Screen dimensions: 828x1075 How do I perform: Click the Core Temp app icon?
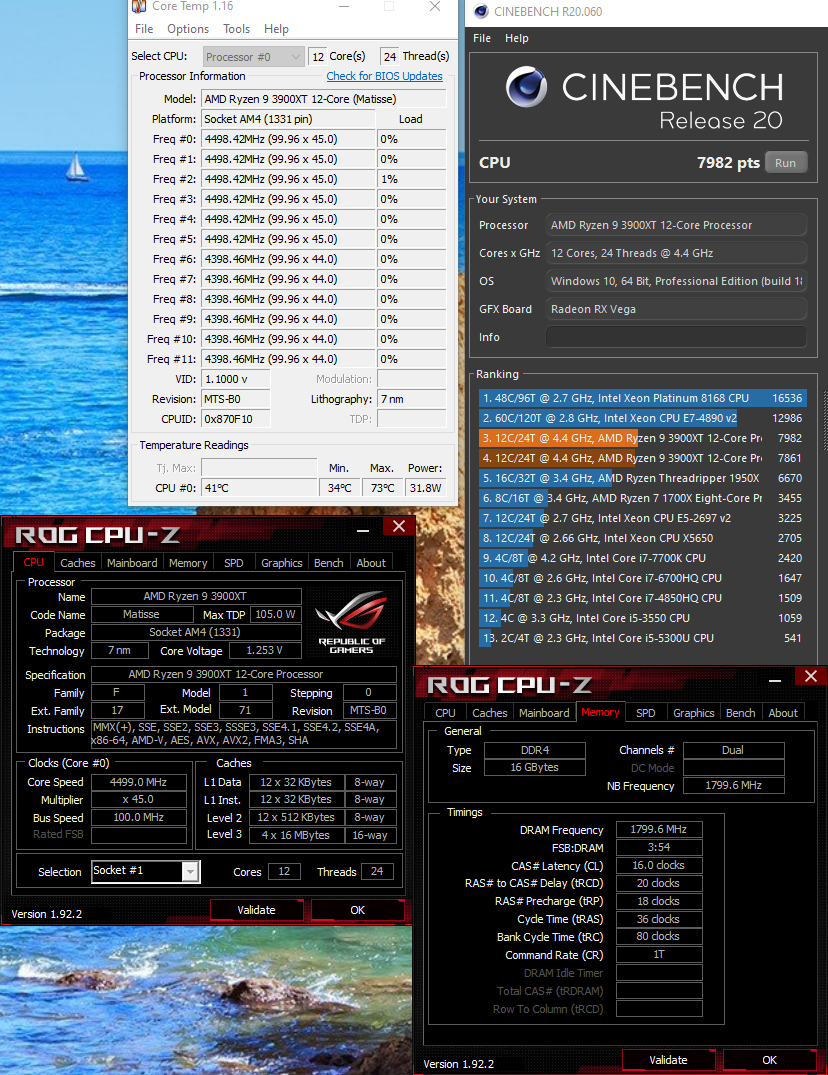coord(139,6)
